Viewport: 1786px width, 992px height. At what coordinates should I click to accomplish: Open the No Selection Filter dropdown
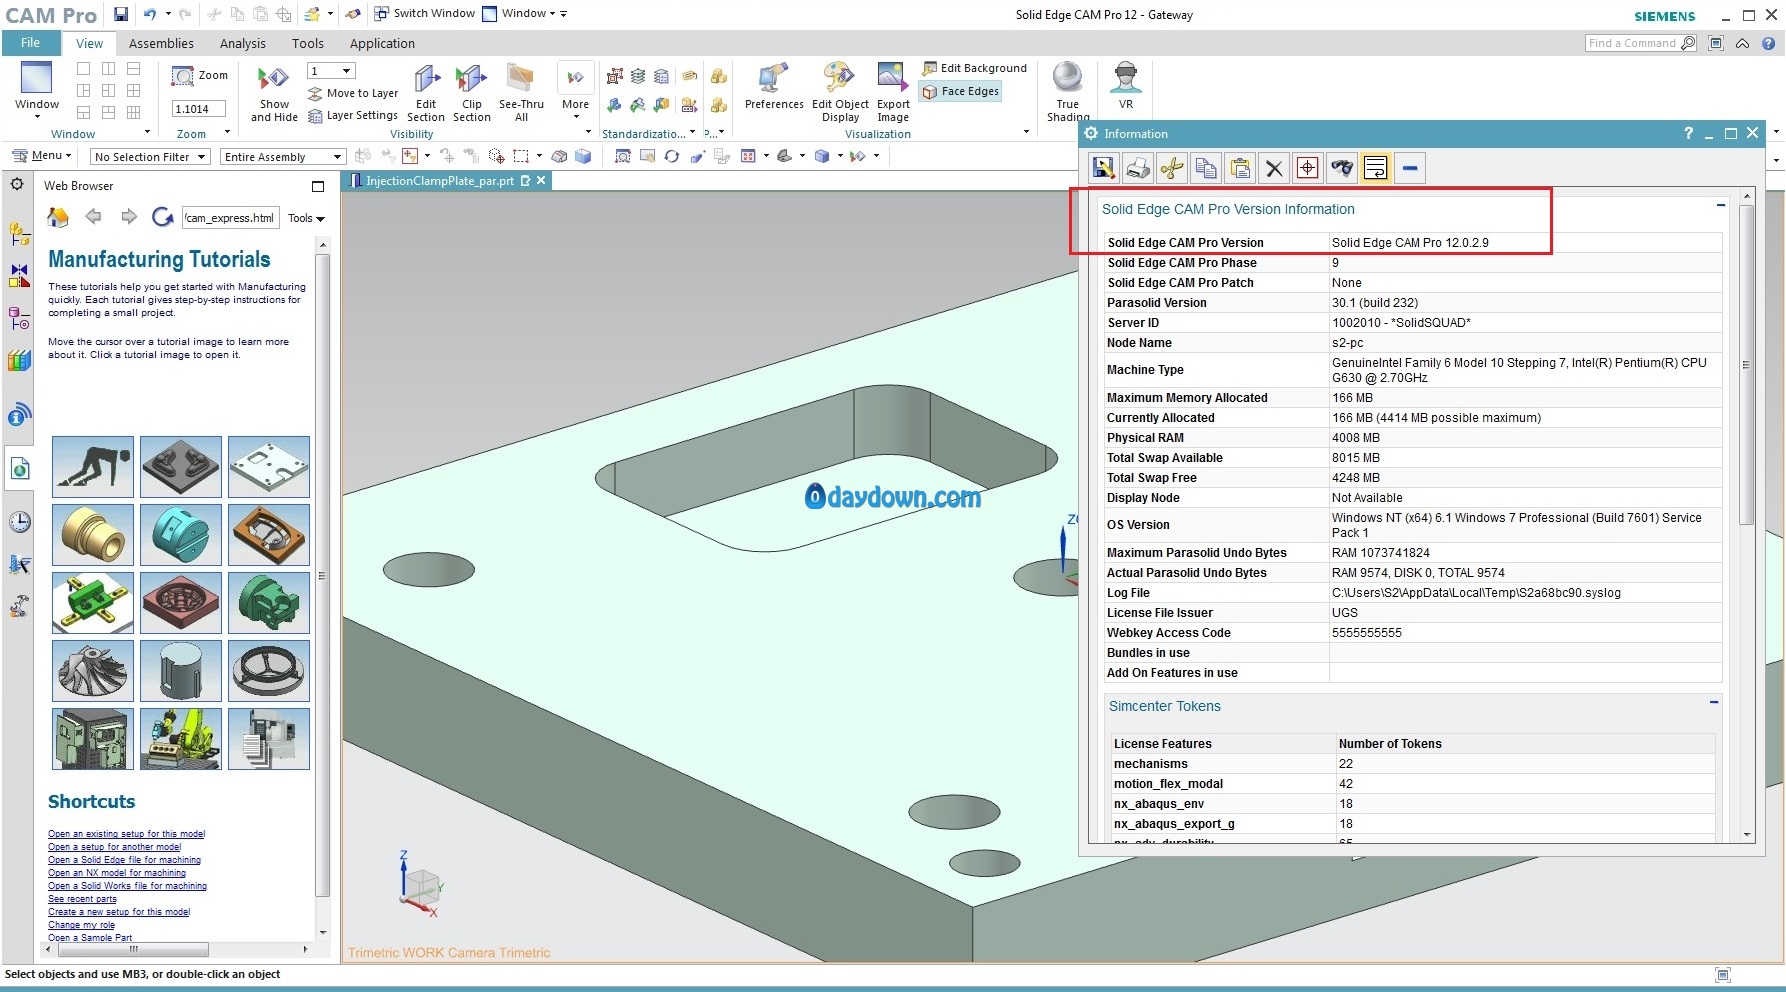149,157
